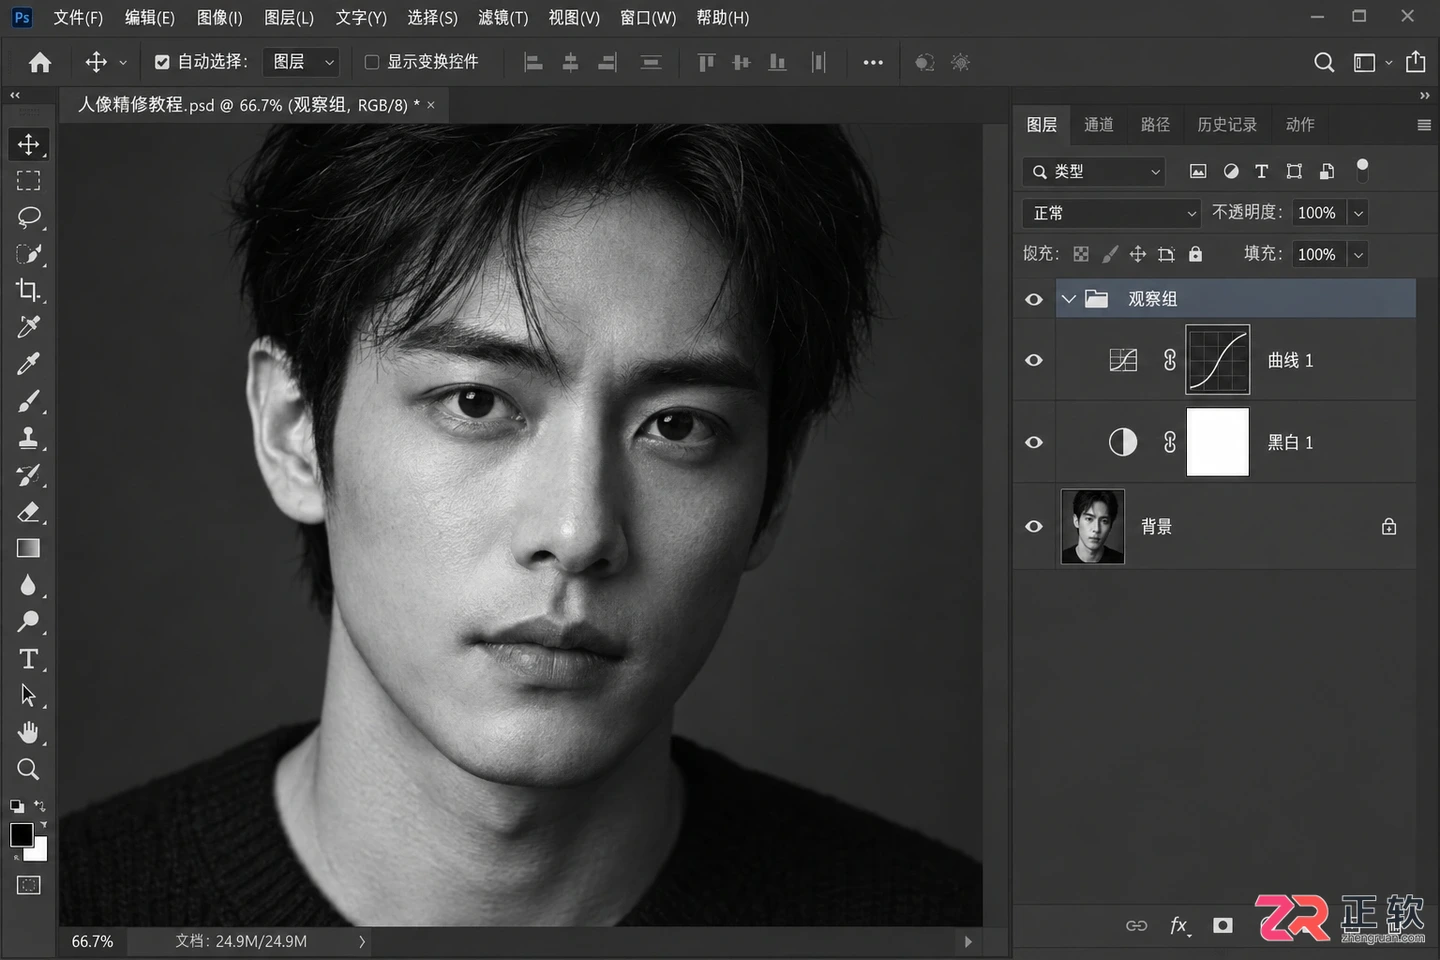Viewport: 1440px width, 960px height.
Task: Select the Gradient tool
Action: pyautogui.click(x=28, y=548)
